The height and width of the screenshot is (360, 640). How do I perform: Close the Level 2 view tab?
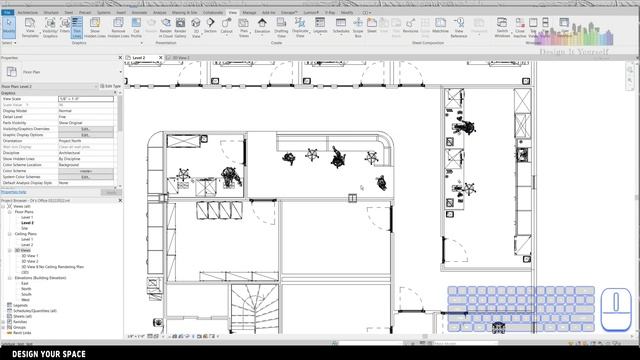(x=160, y=58)
